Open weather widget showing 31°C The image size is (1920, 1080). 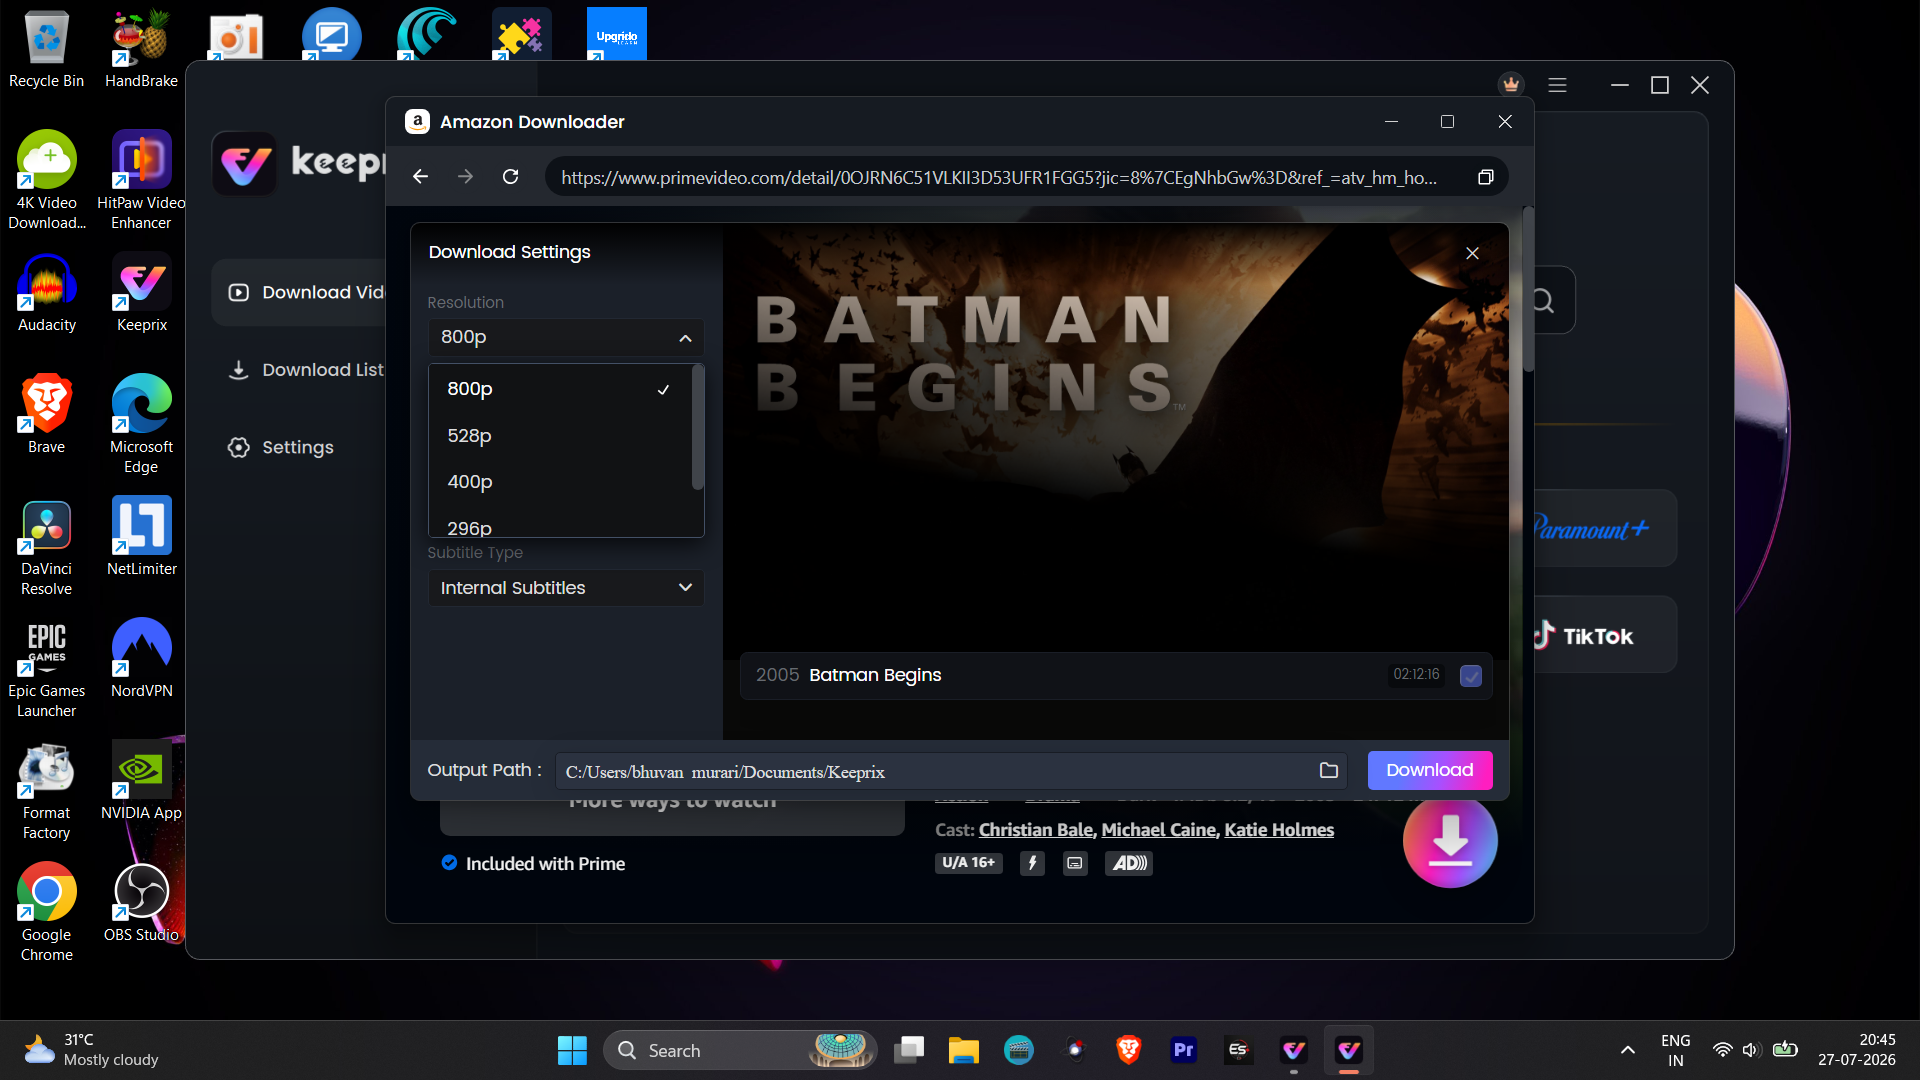pyautogui.click(x=90, y=1050)
